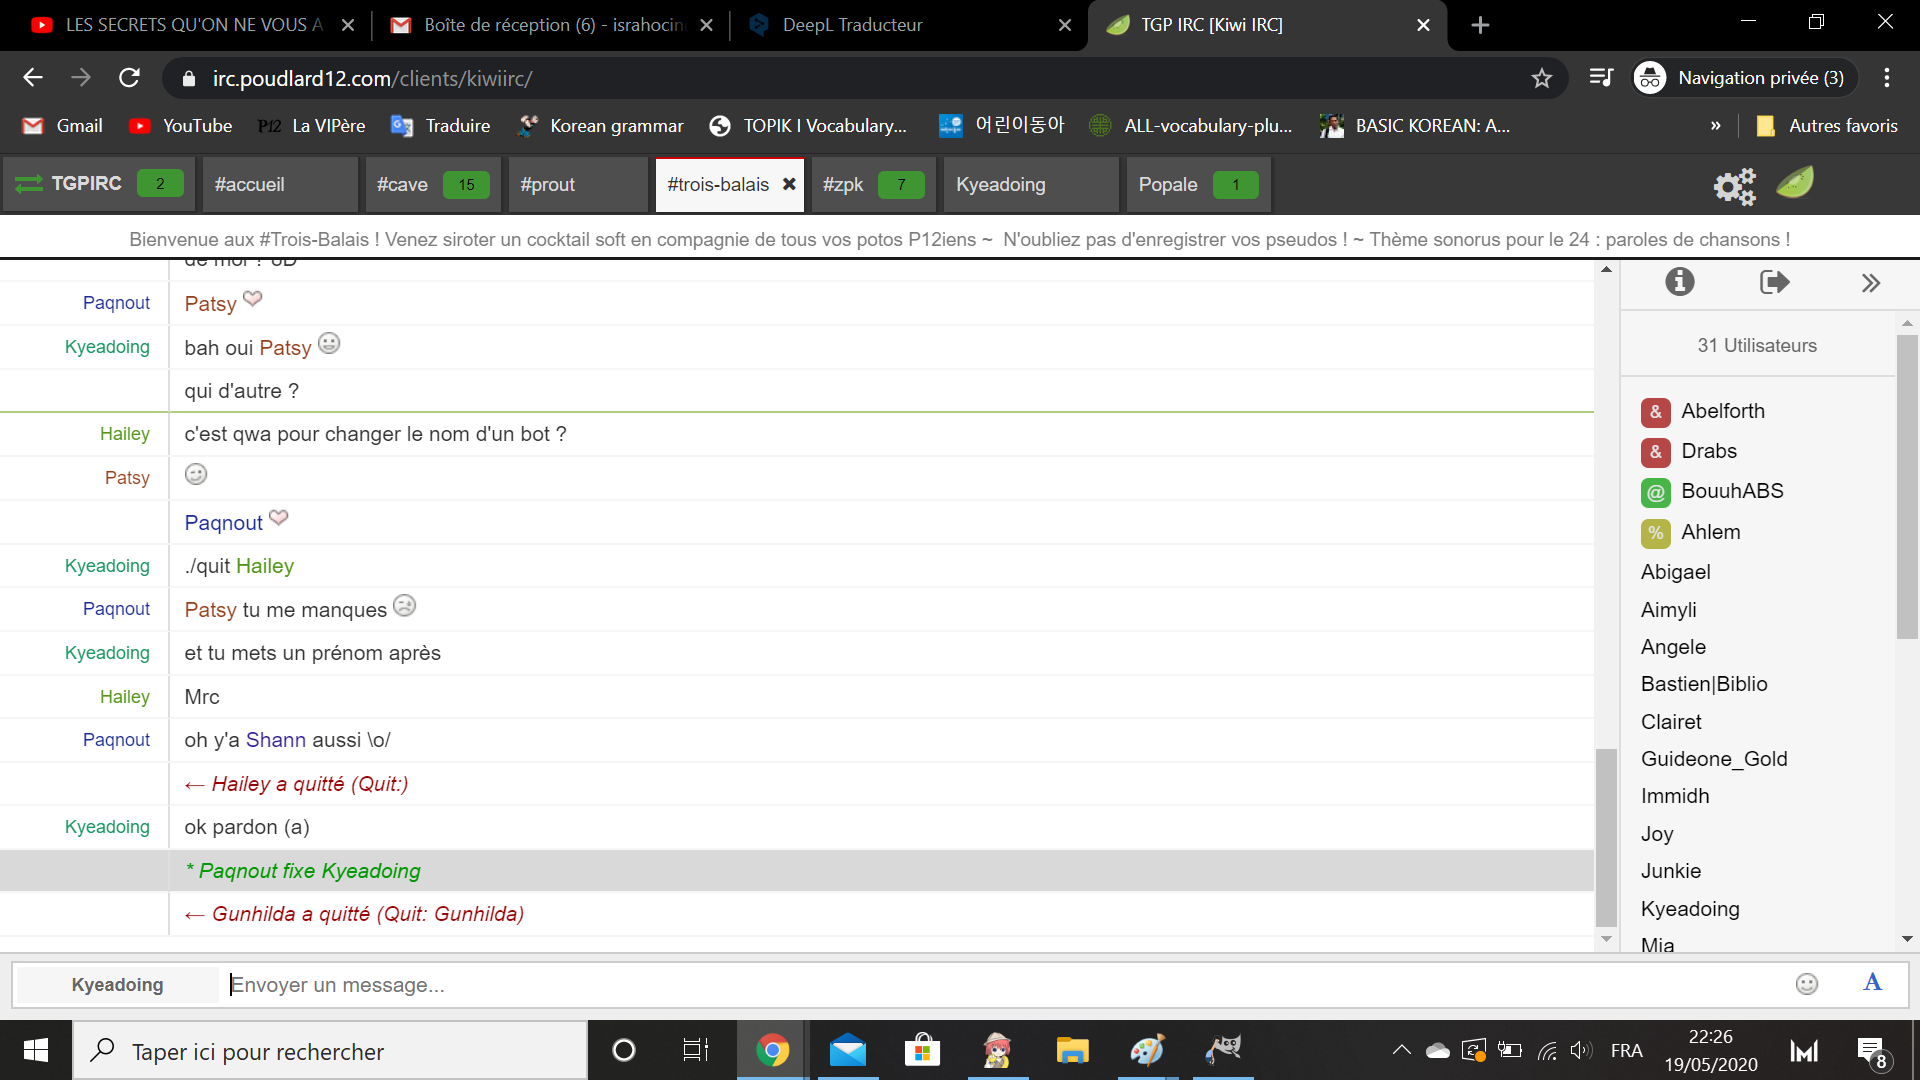1920x1080 pixels.
Task: Open the TGPIRC server tab
Action: pos(86,184)
